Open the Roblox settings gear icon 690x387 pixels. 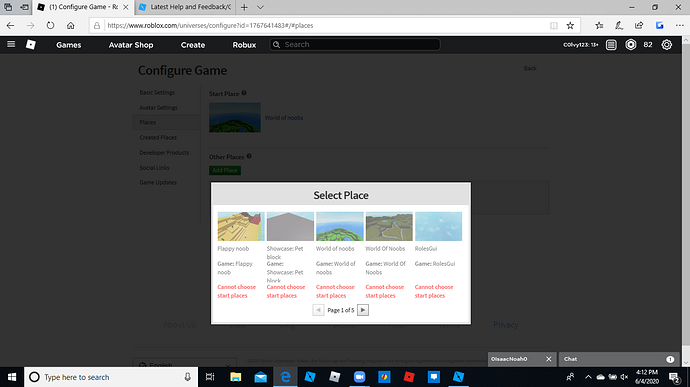(667, 44)
